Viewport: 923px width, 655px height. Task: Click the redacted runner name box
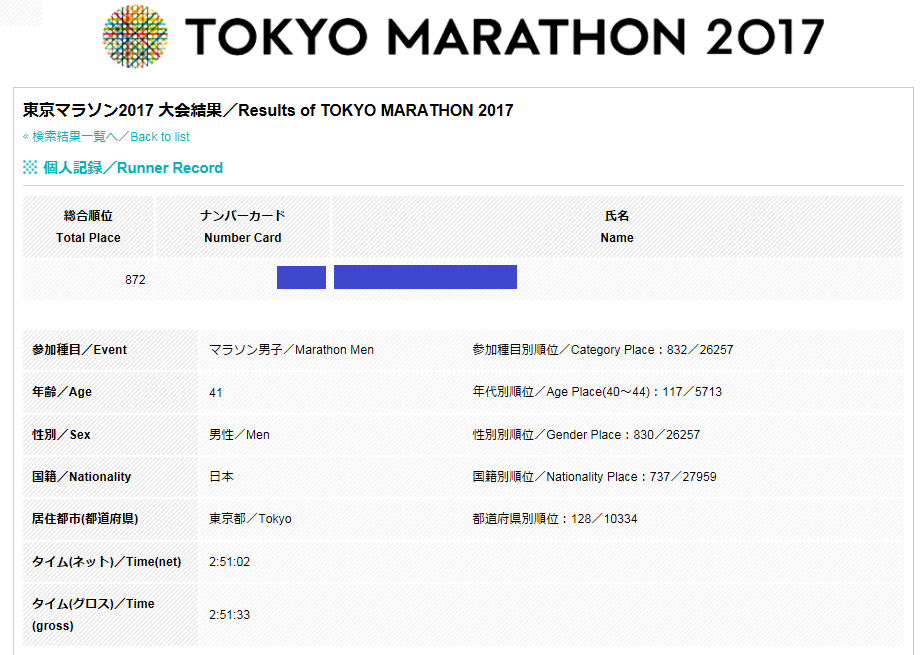(425, 278)
